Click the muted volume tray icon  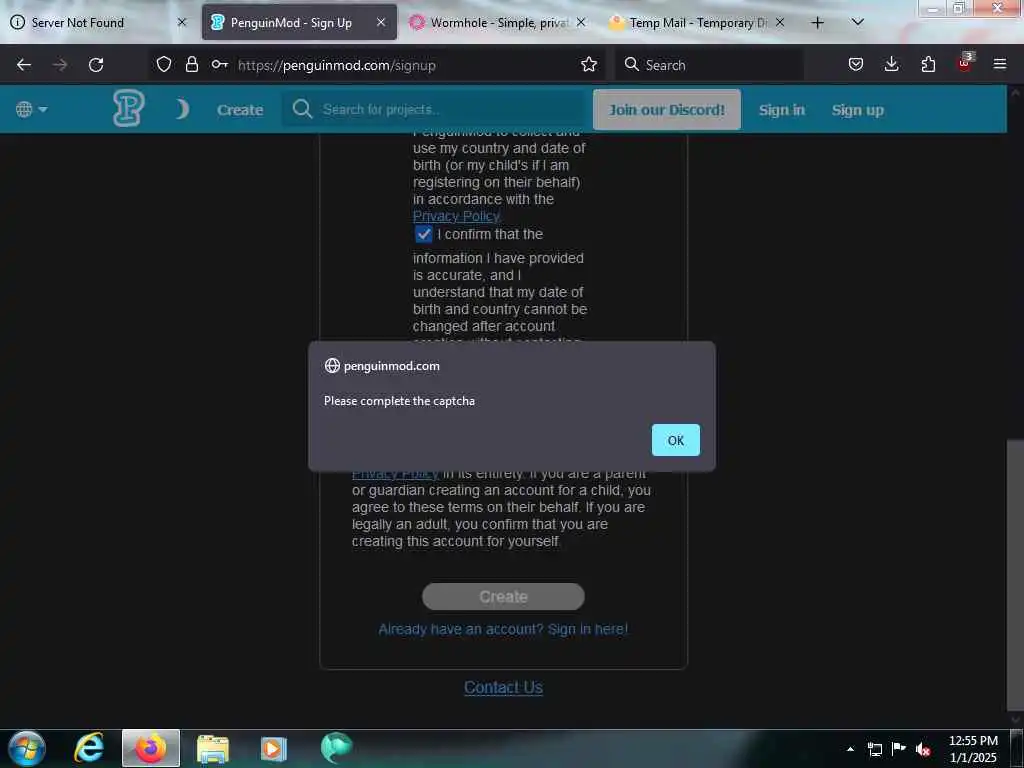point(923,749)
